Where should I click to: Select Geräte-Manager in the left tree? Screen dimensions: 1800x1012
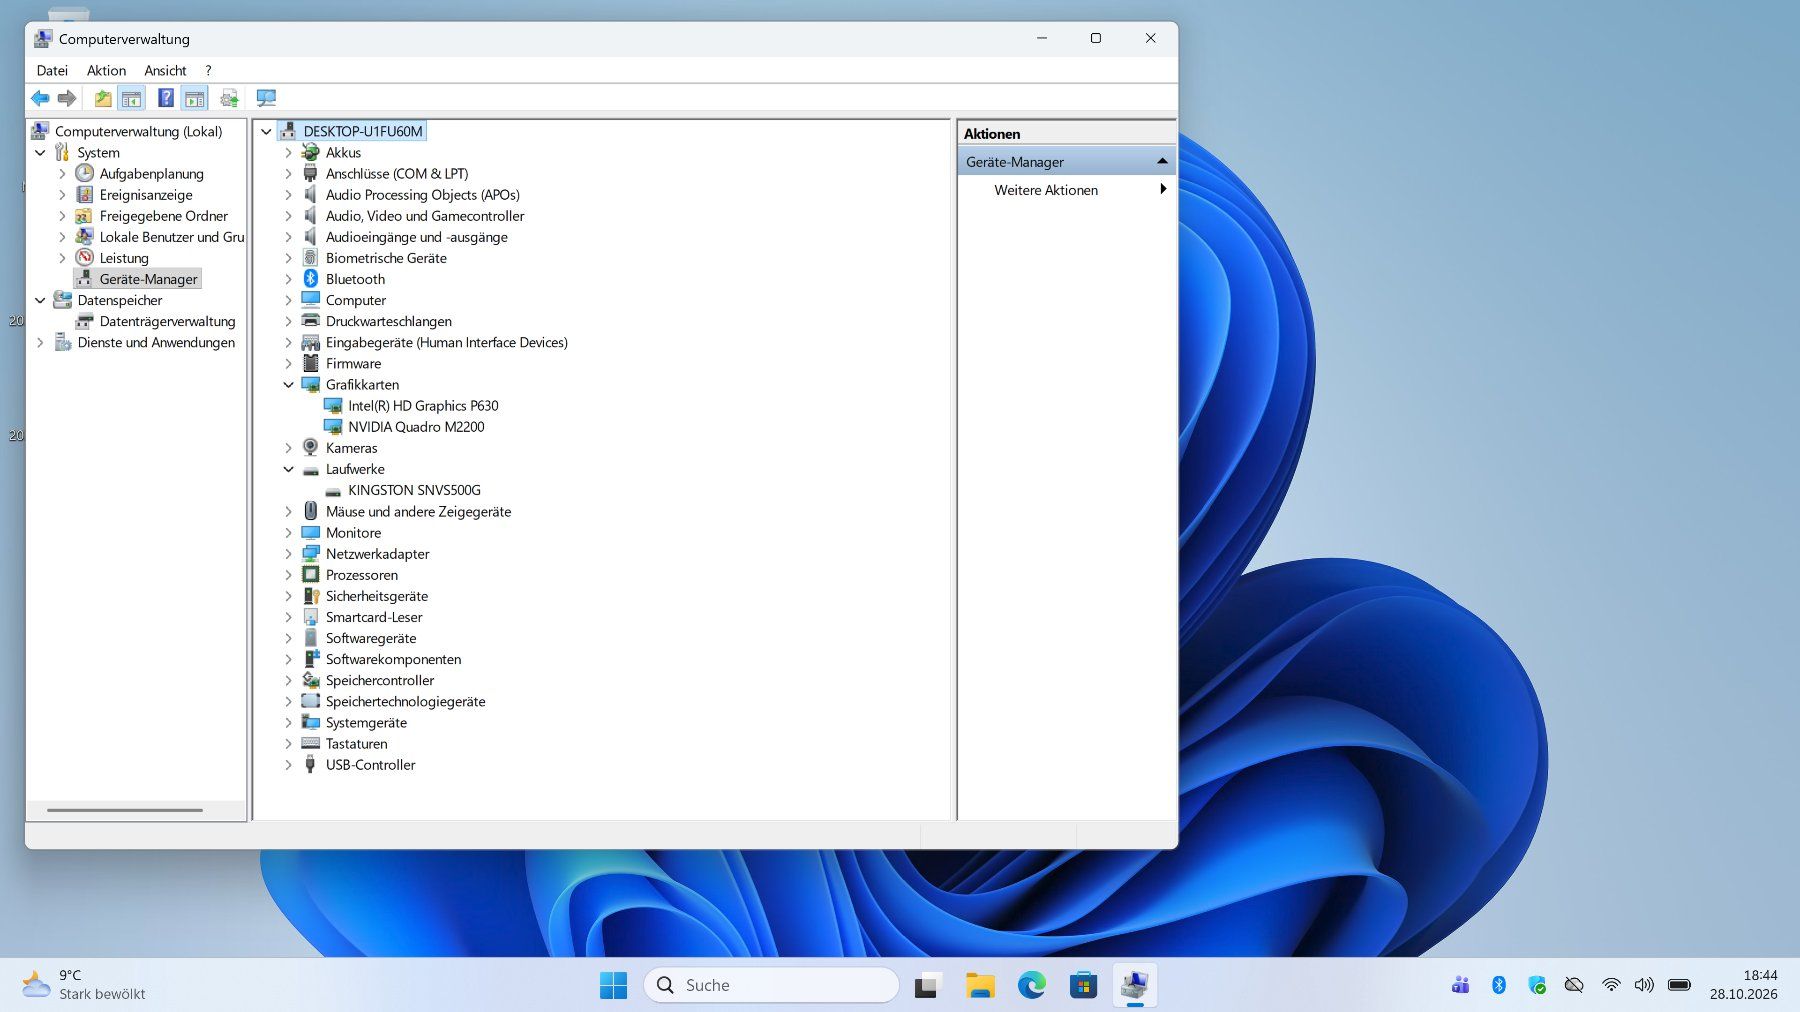pyautogui.click(x=148, y=279)
